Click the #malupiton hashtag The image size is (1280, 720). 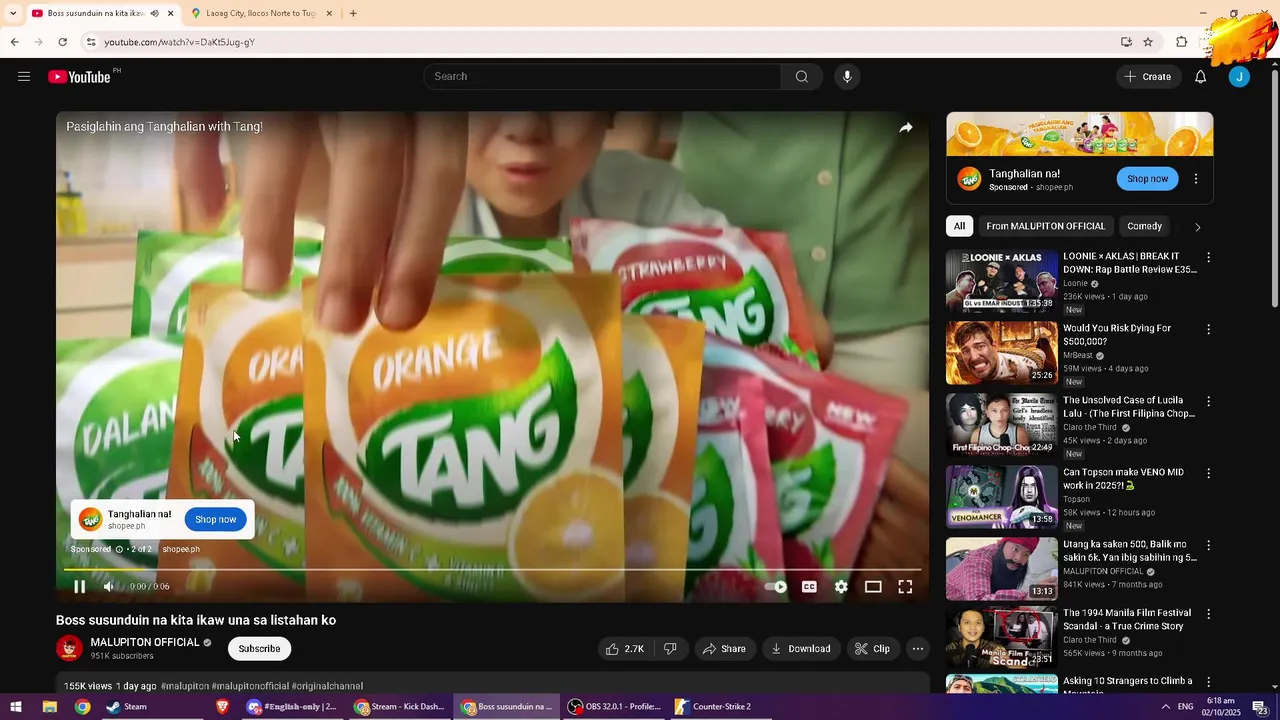185,686
